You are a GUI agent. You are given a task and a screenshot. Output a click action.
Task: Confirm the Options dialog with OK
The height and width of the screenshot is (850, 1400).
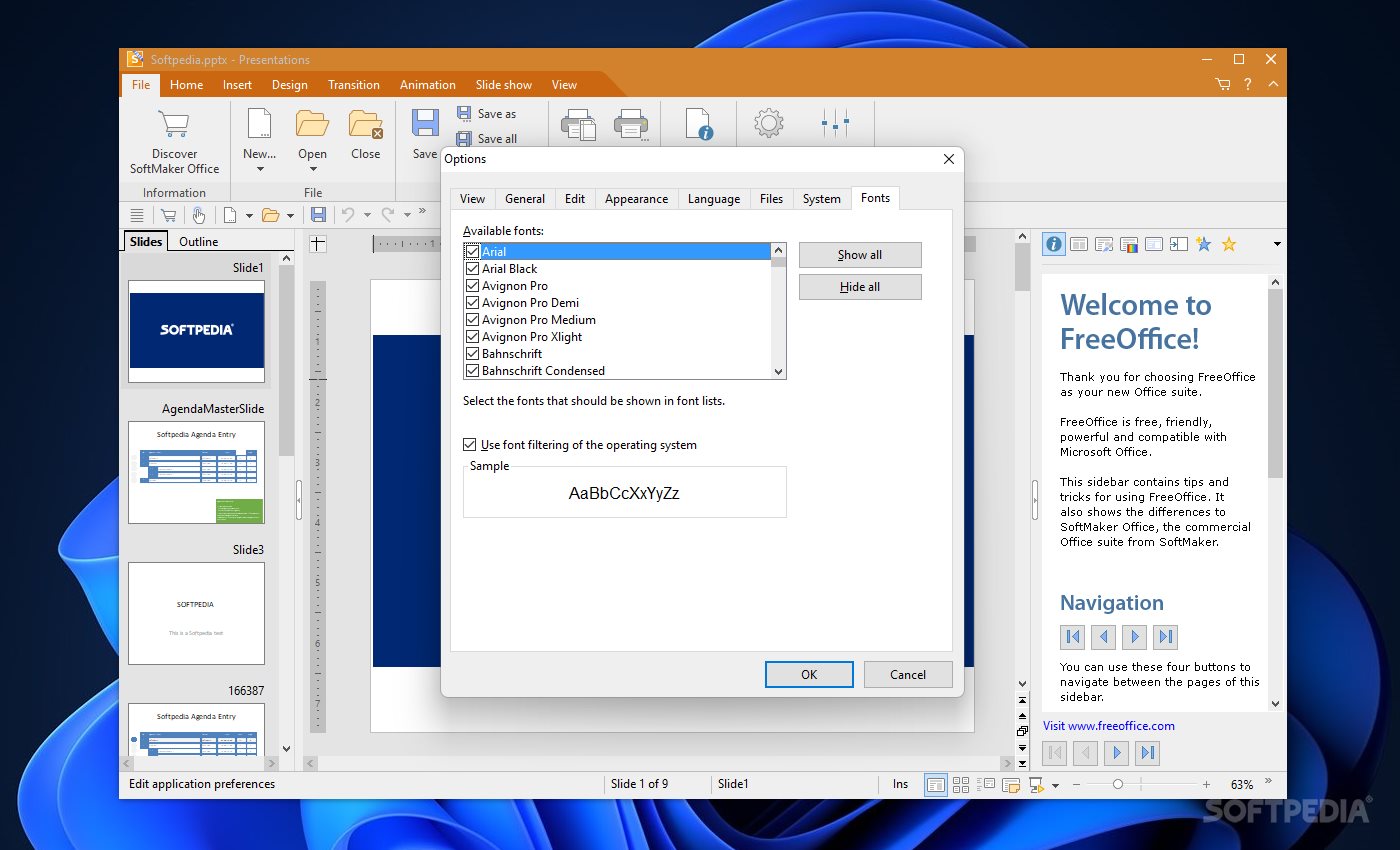pyautogui.click(x=809, y=675)
